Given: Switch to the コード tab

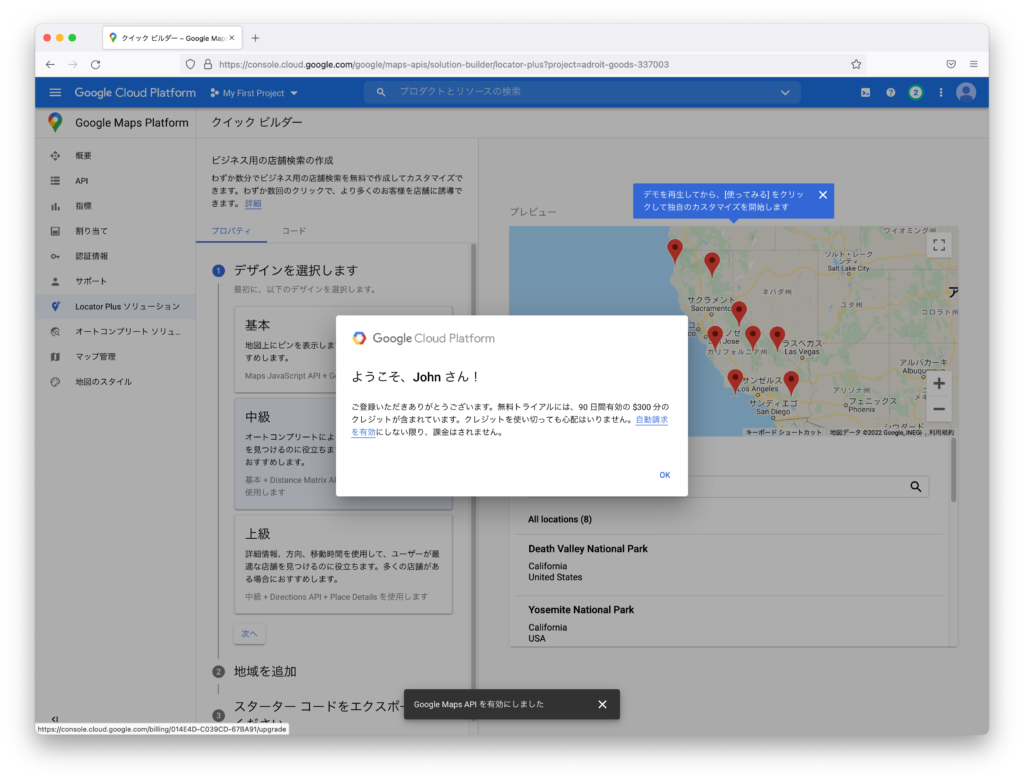Looking at the screenshot, I should pos(294,231).
